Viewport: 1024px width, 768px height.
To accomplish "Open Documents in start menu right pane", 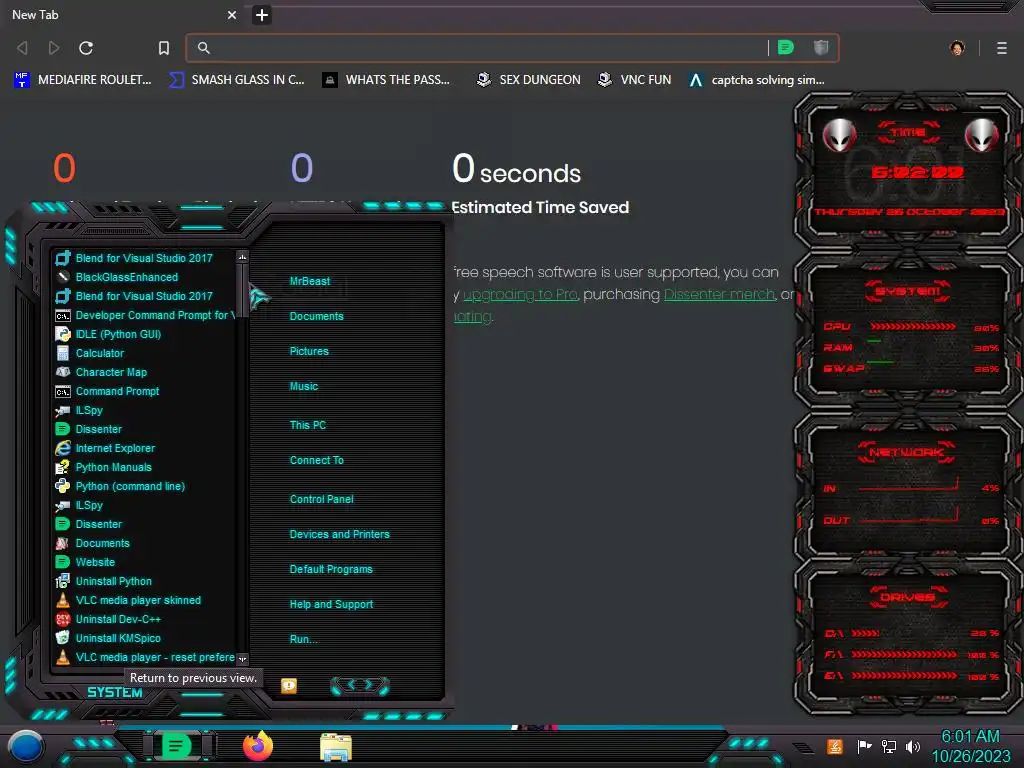I will click(317, 316).
